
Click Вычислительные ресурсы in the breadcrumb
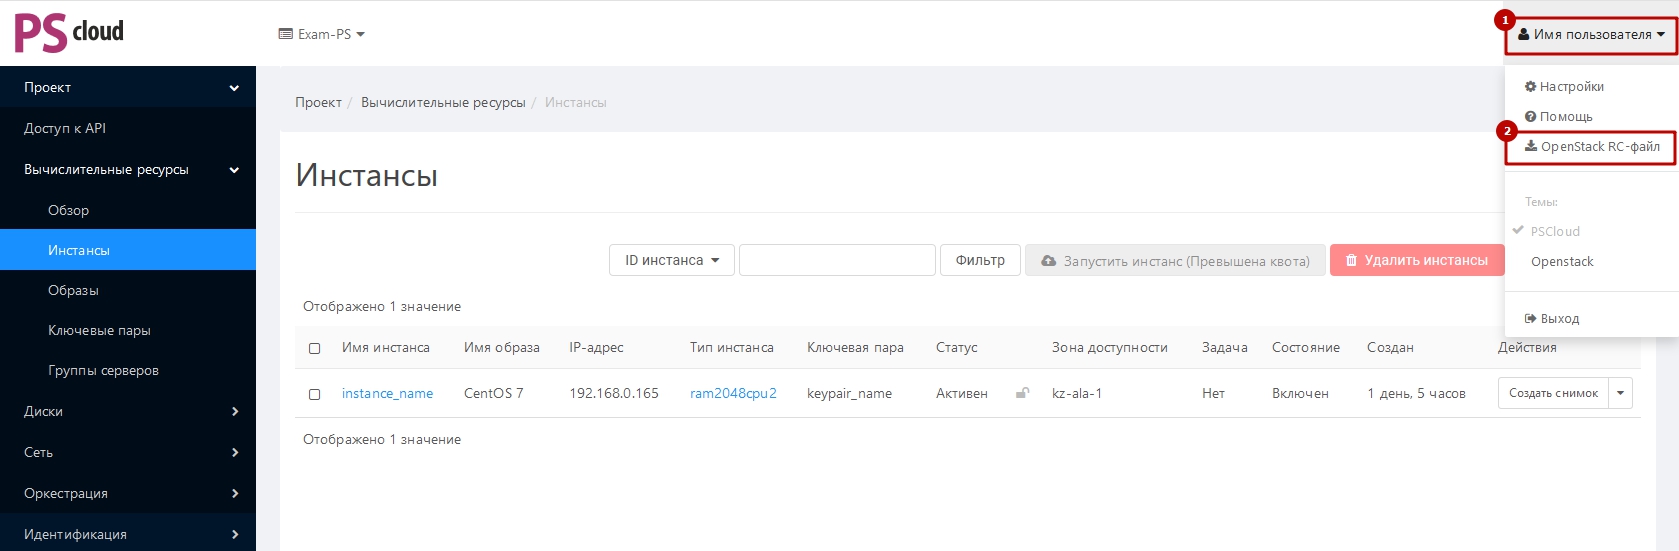(x=443, y=102)
